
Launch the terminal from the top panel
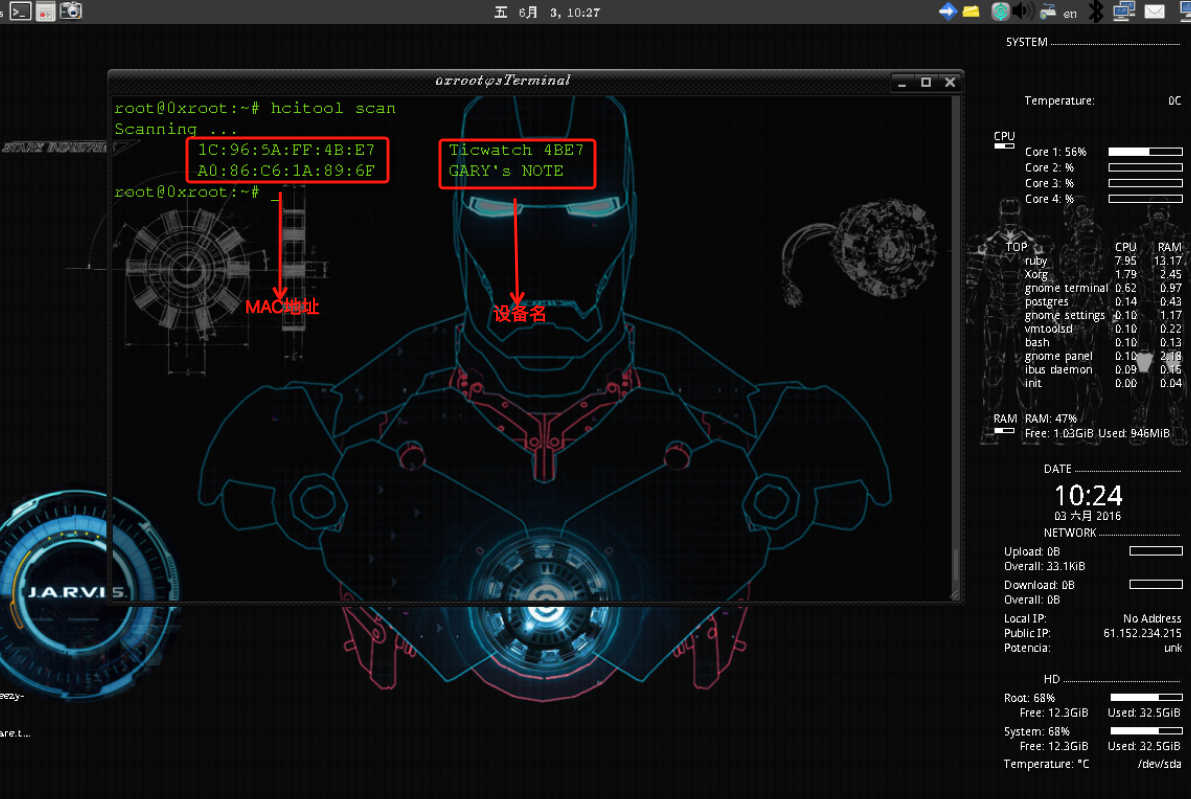(21, 11)
